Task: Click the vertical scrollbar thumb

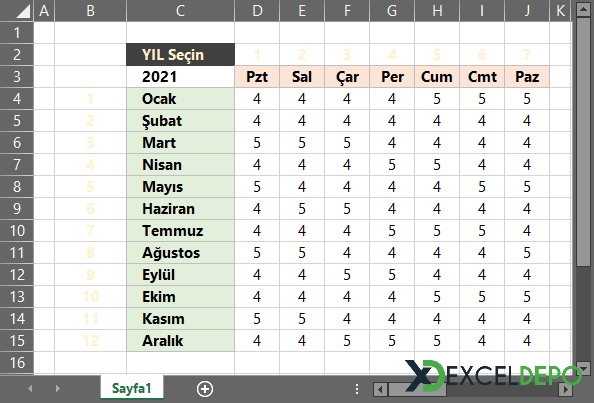Action: (x=583, y=142)
